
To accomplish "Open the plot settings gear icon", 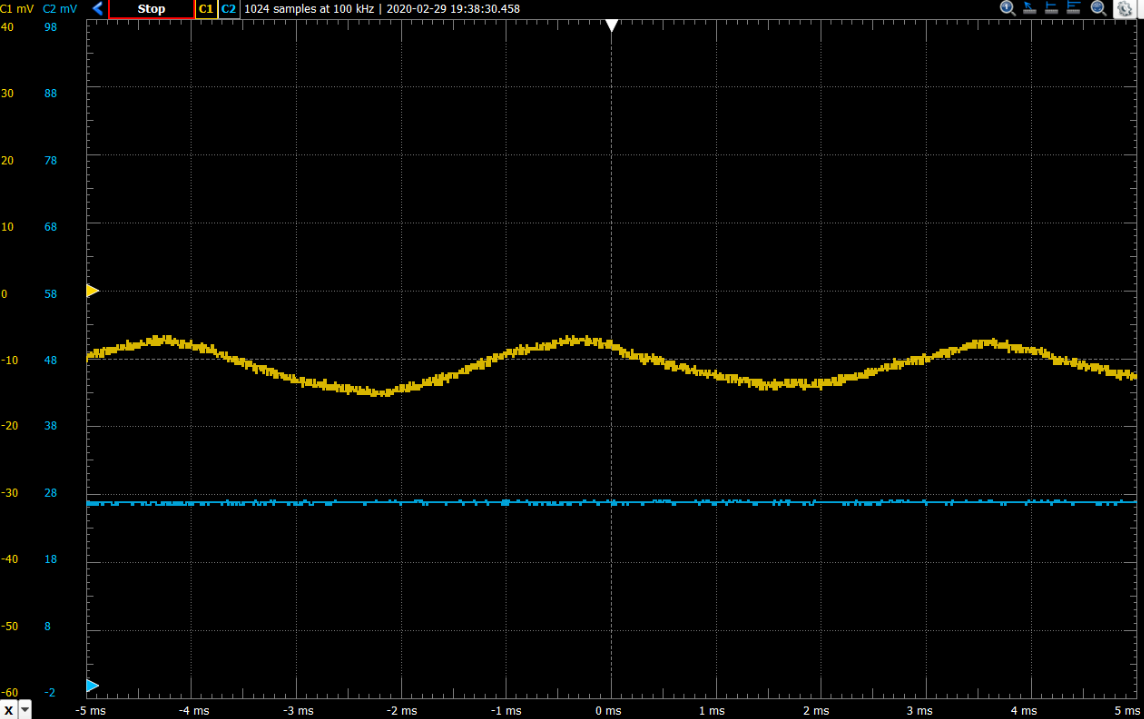I will (1124, 9).
